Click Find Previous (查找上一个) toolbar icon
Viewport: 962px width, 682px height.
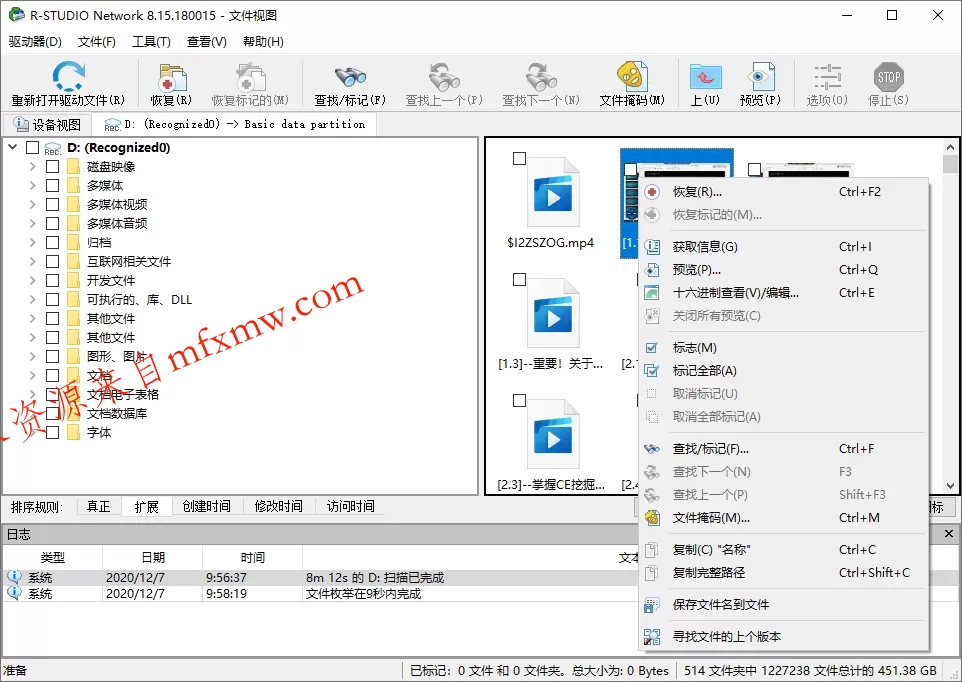tap(444, 77)
